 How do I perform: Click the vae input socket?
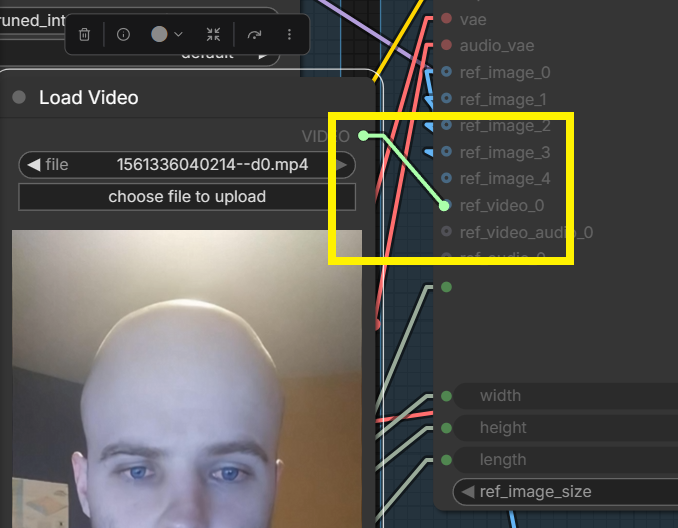(x=446, y=19)
